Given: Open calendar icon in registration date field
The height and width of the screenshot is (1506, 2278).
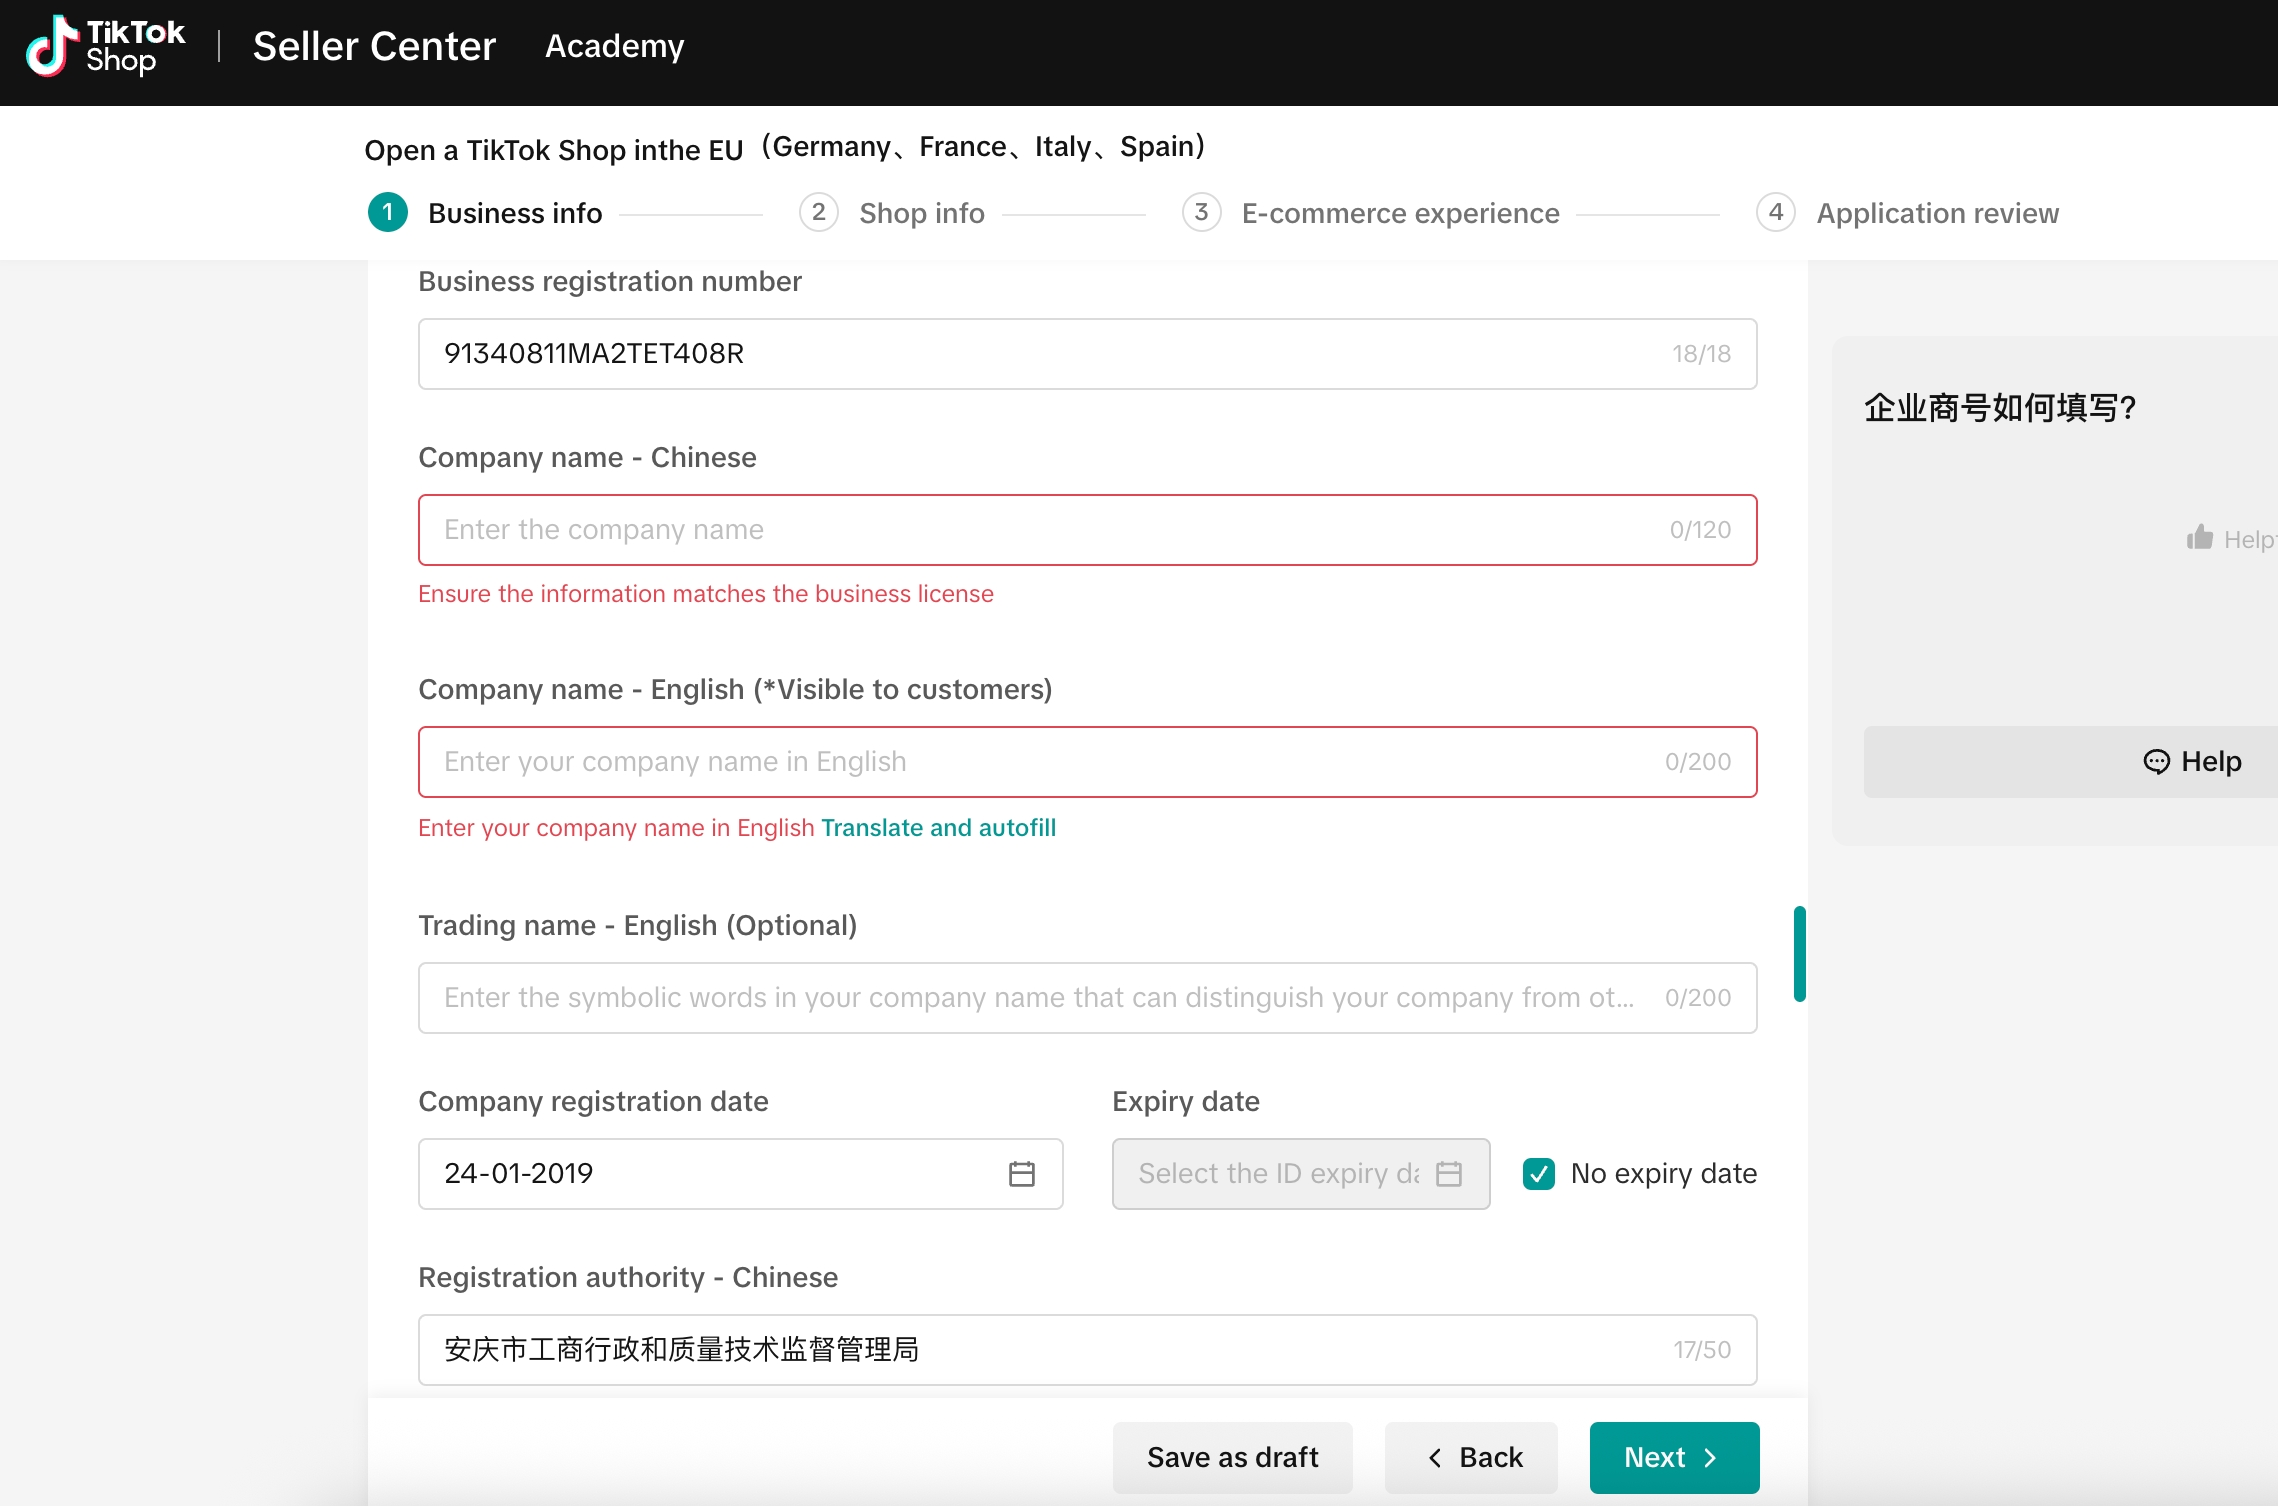Looking at the screenshot, I should pyautogui.click(x=1021, y=1173).
